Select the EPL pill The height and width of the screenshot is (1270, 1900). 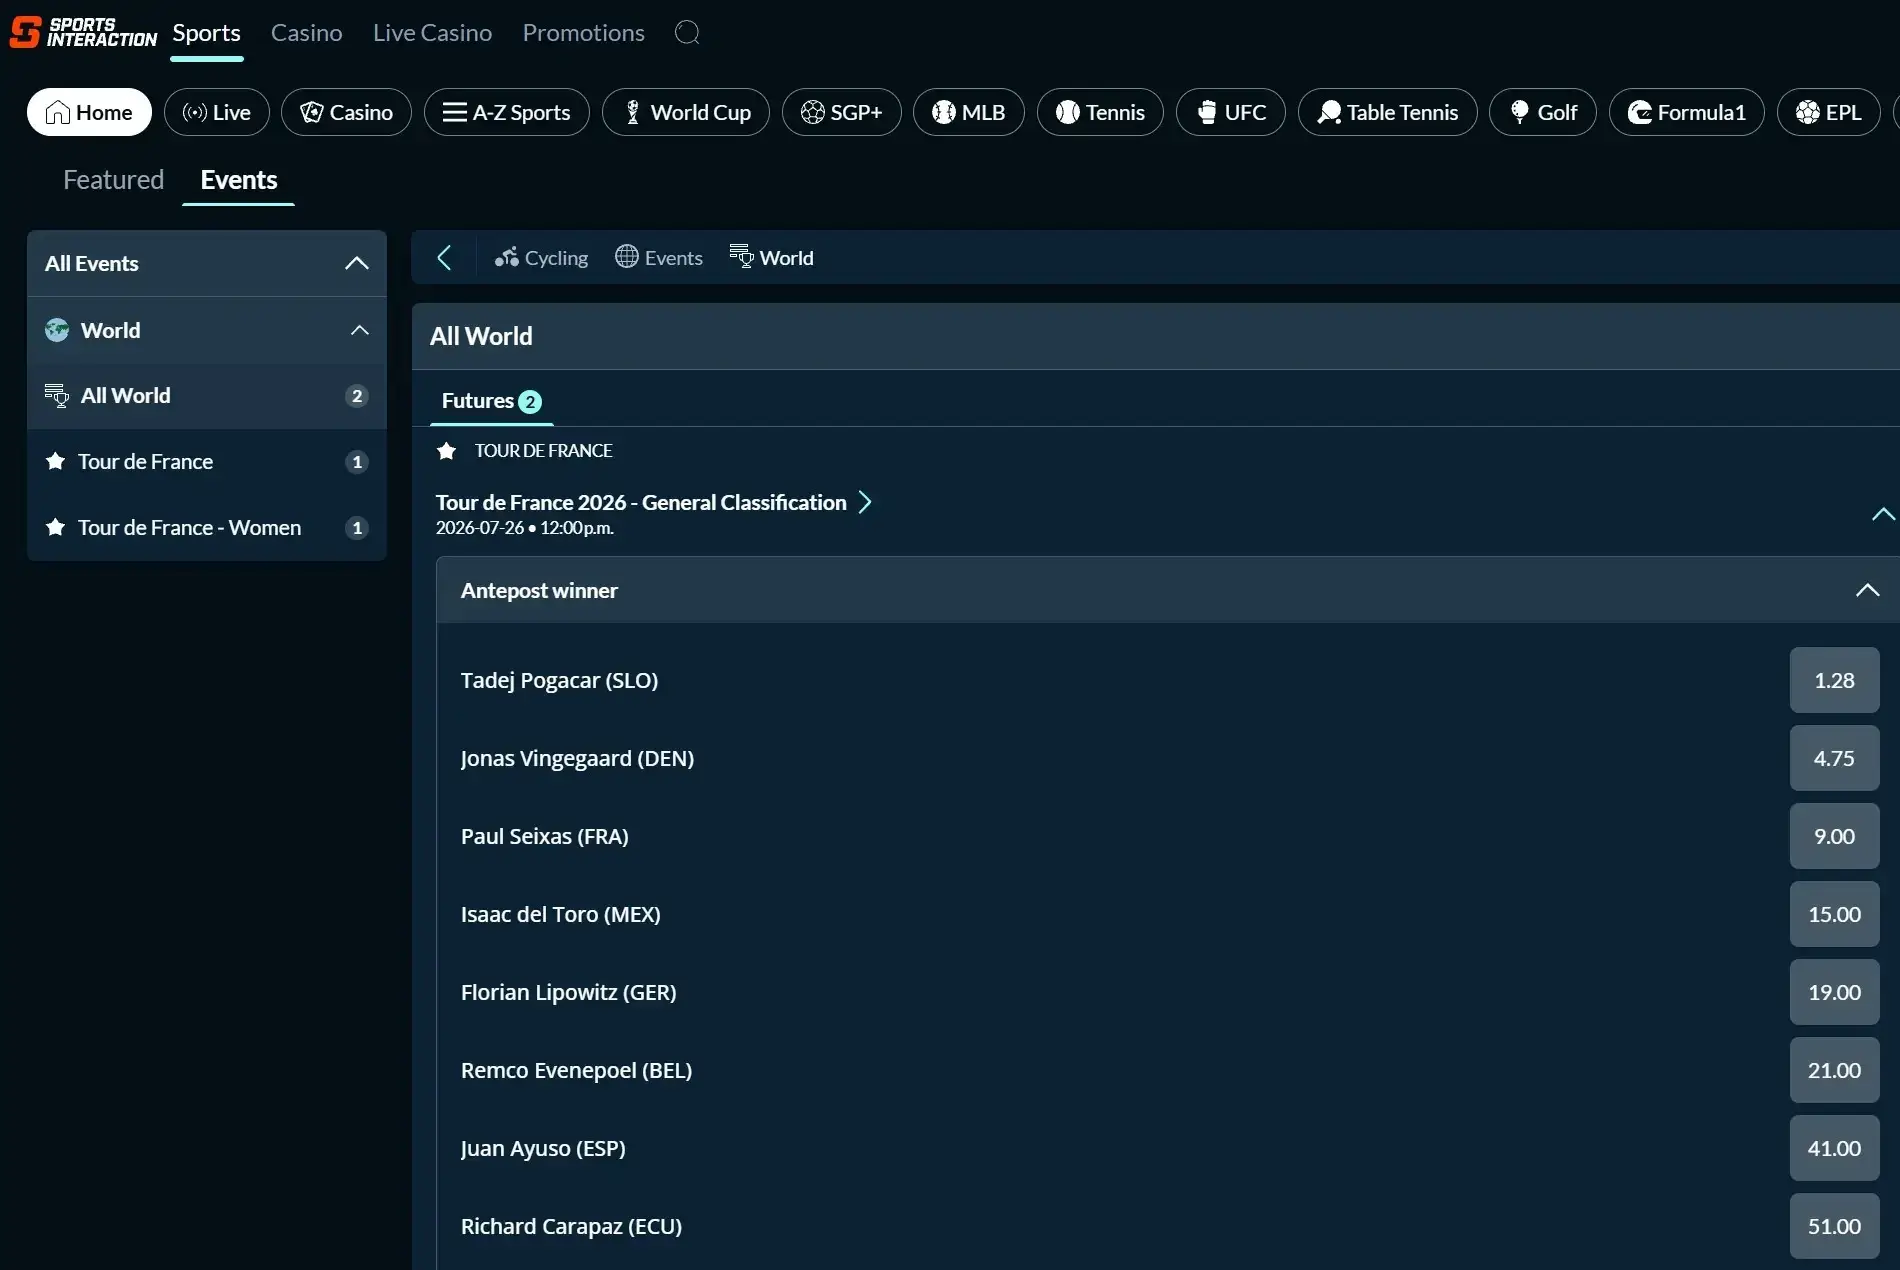click(x=1829, y=112)
